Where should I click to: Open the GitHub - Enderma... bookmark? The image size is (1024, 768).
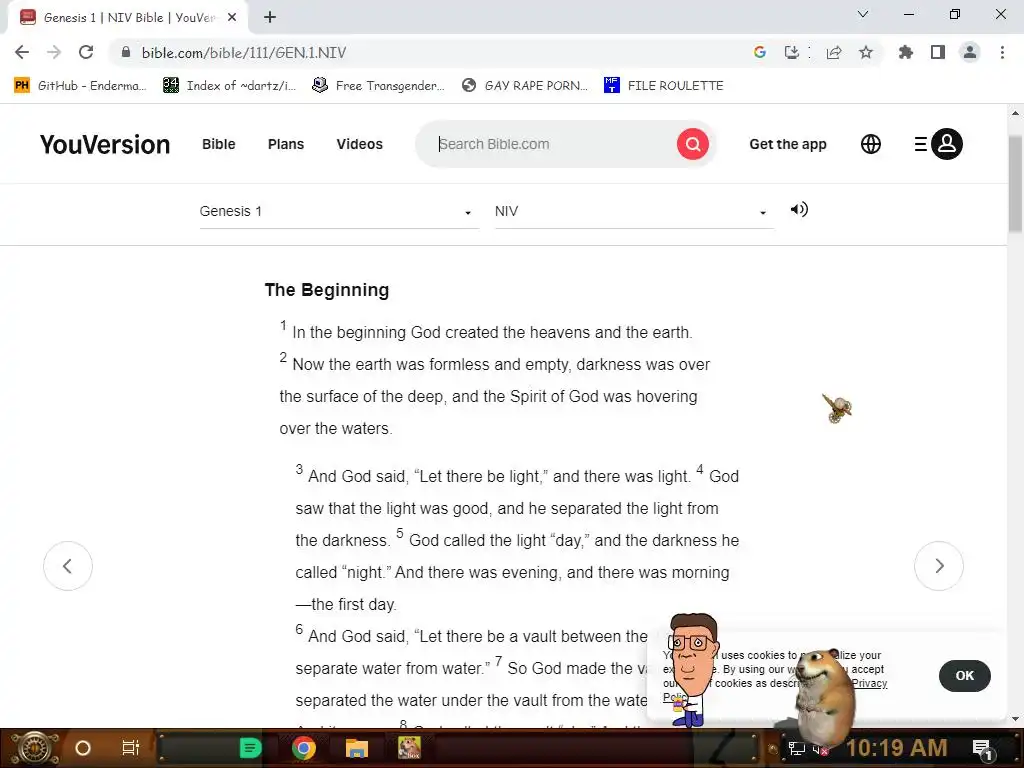coord(80,86)
